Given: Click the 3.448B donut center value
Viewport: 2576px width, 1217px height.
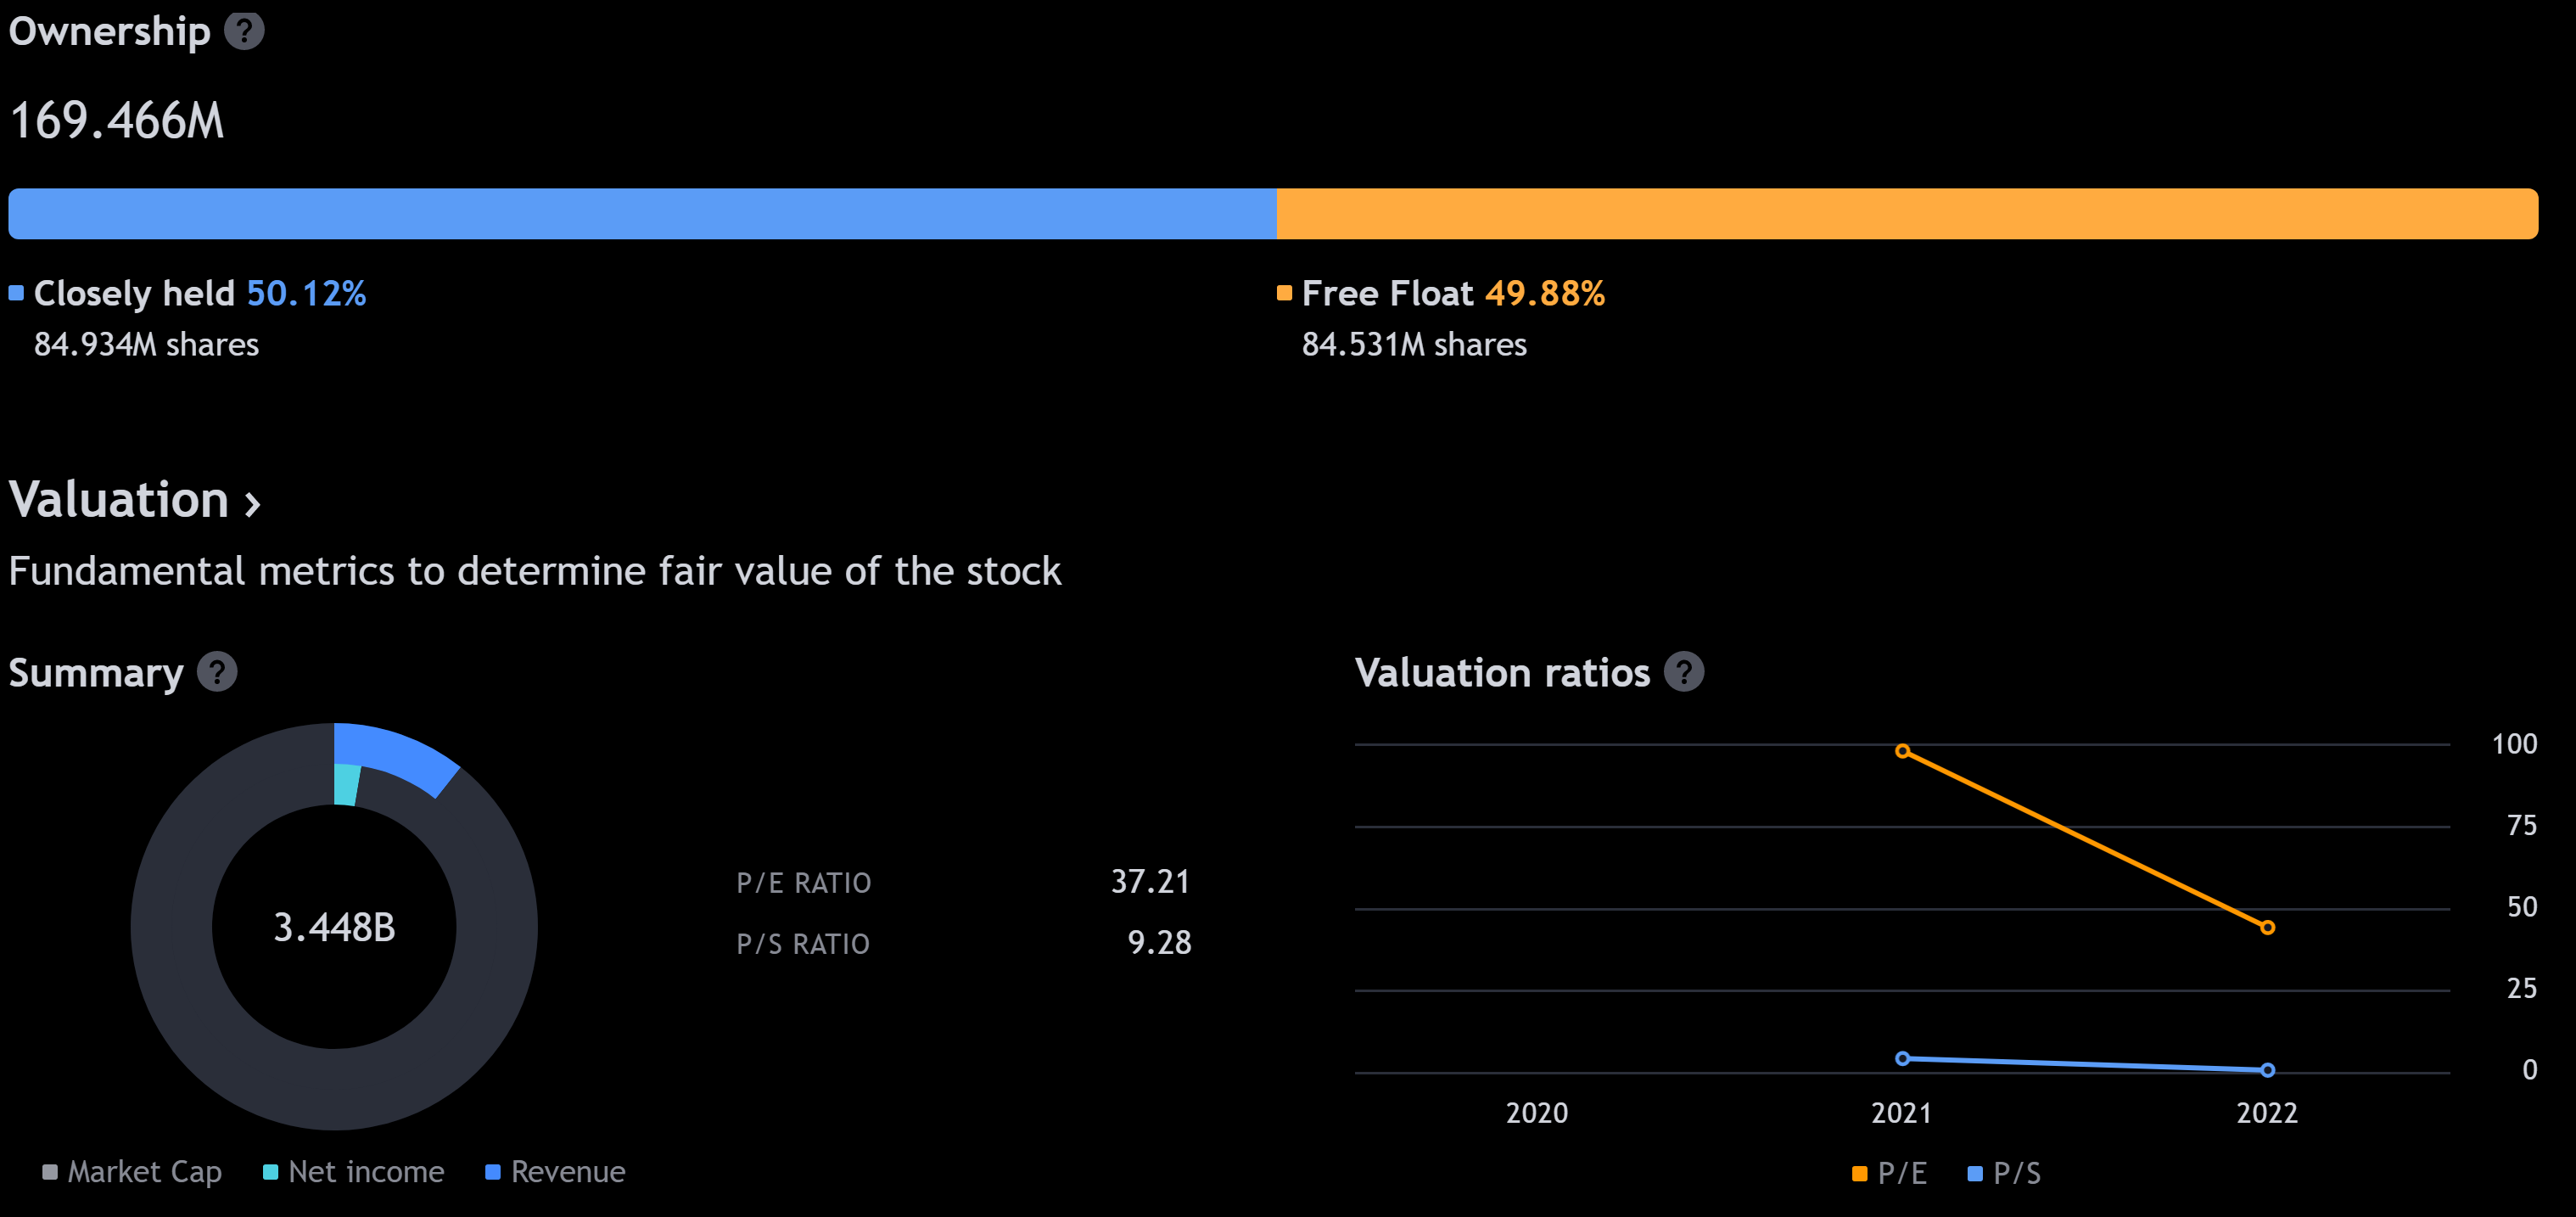Looking at the screenshot, I should click(334, 927).
